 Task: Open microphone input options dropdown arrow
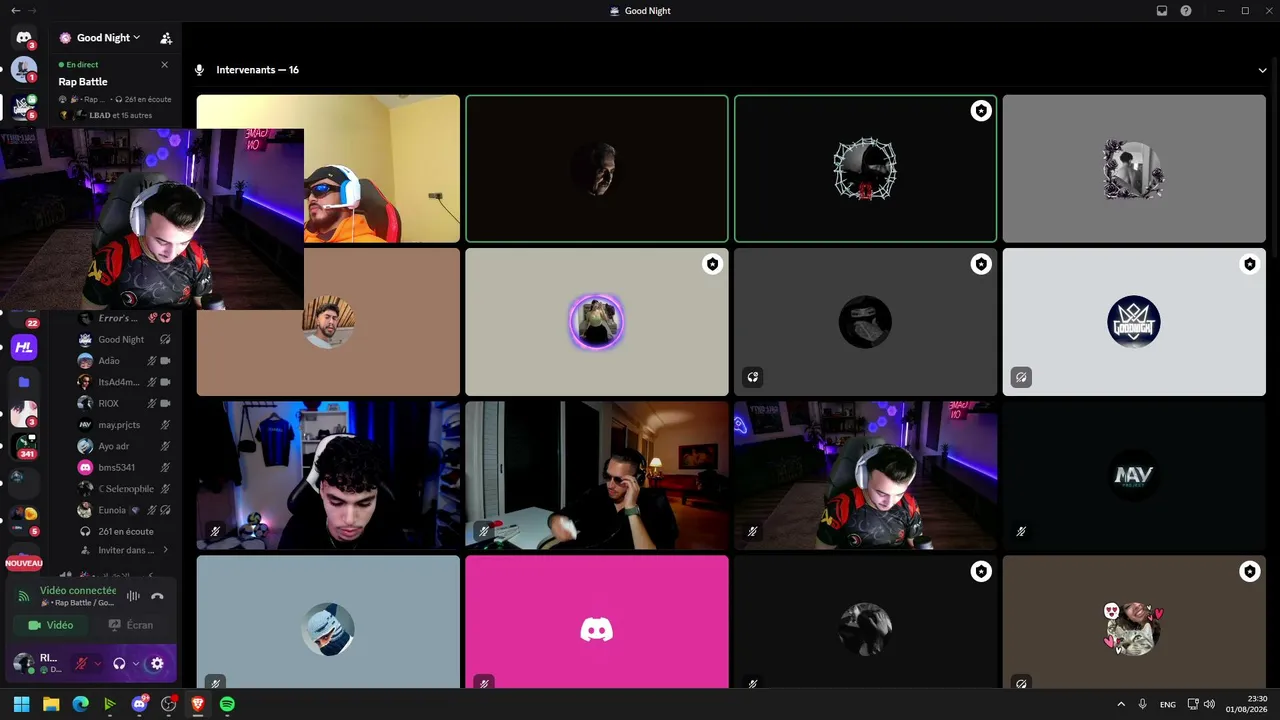[97, 663]
